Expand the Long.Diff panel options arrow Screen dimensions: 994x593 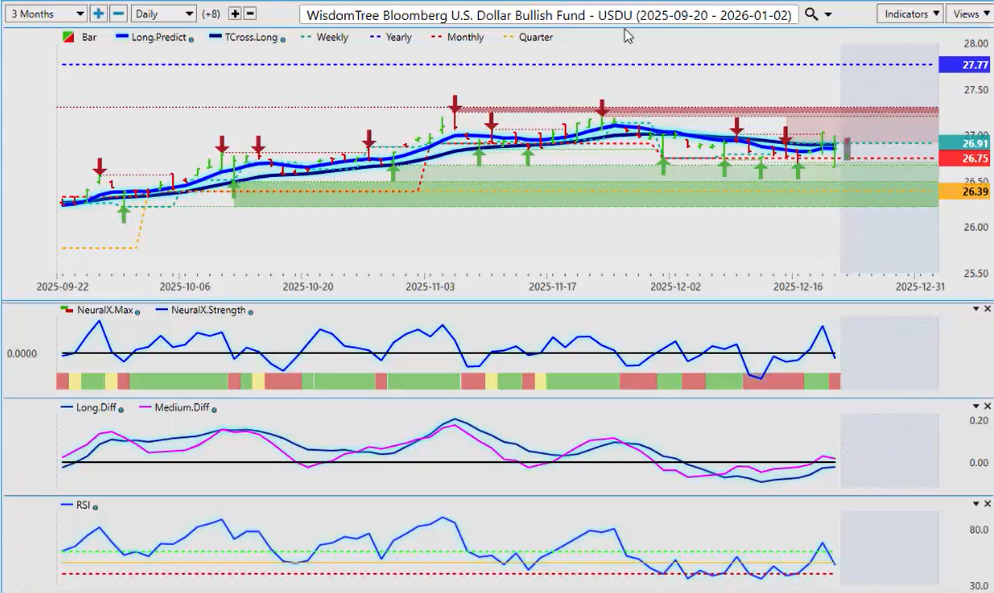975,407
